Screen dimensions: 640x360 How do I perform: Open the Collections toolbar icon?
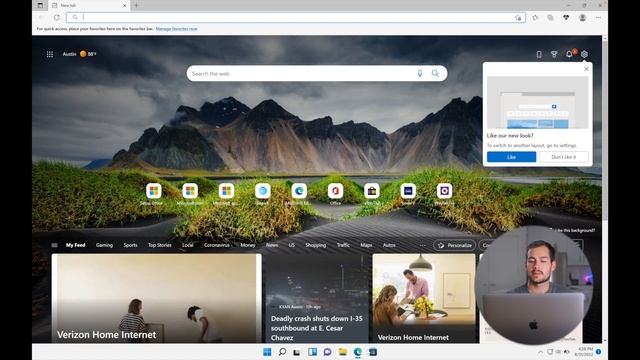pos(551,18)
